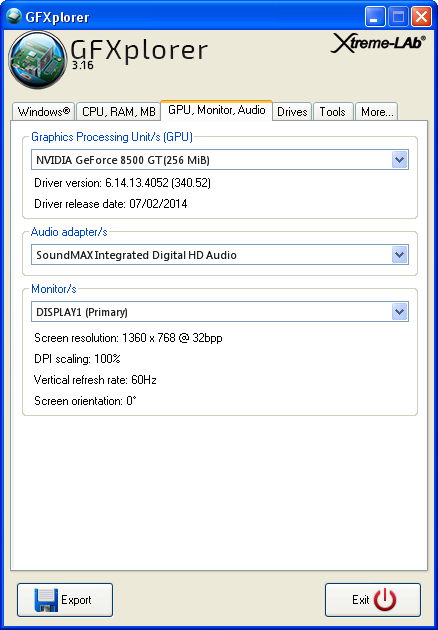Click the title bar GFXplorer app icon
This screenshot has height=630, width=438.
pos(13,16)
